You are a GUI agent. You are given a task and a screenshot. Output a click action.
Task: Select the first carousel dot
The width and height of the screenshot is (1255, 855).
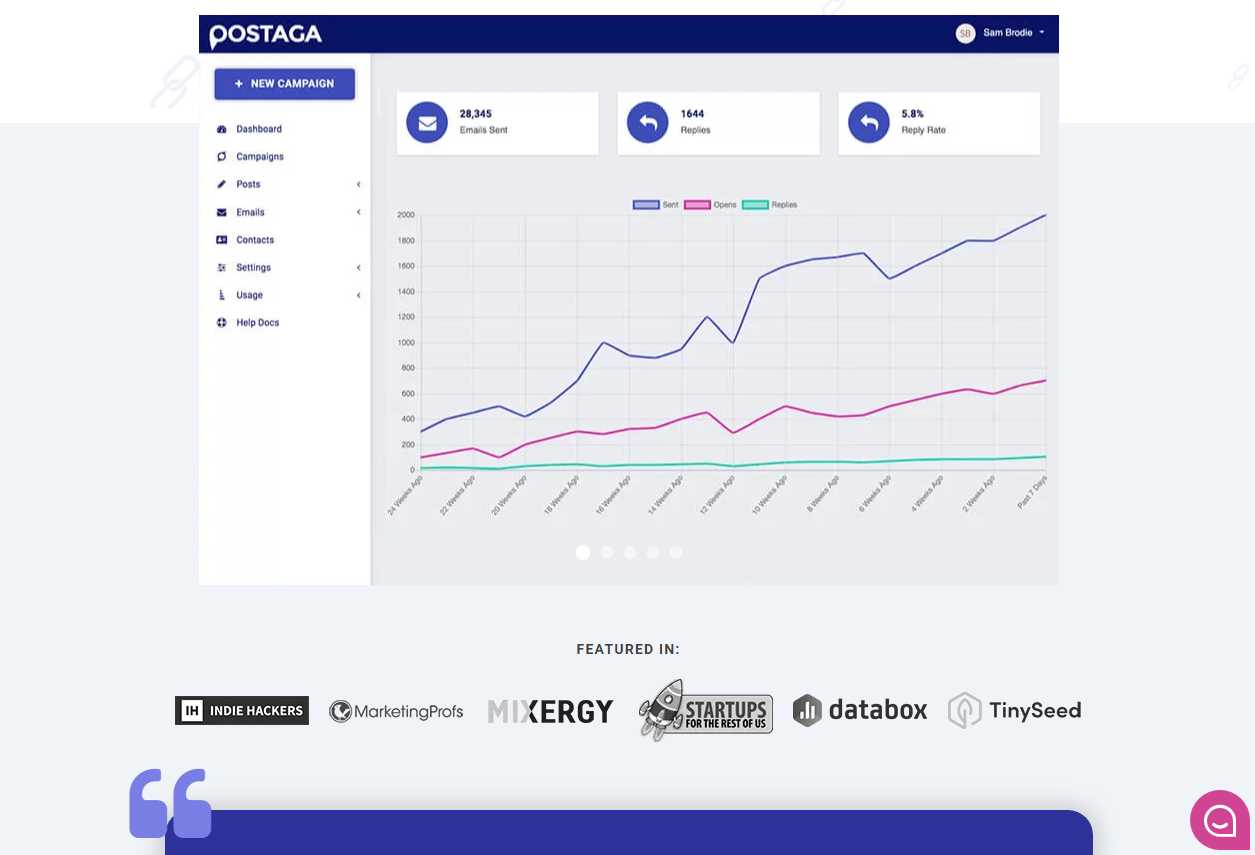click(x=583, y=552)
